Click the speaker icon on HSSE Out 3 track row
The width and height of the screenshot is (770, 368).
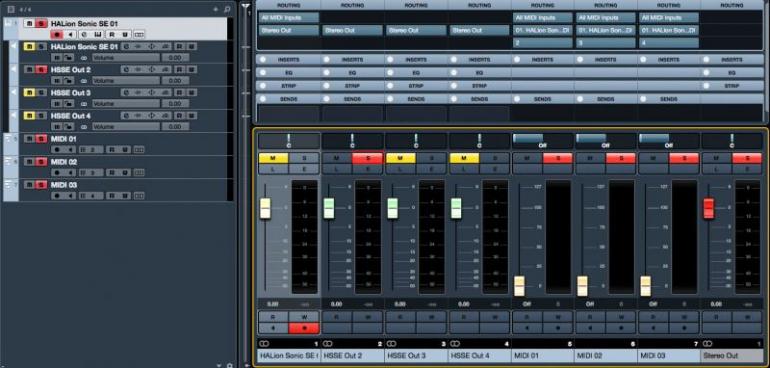tap(14, 93)
